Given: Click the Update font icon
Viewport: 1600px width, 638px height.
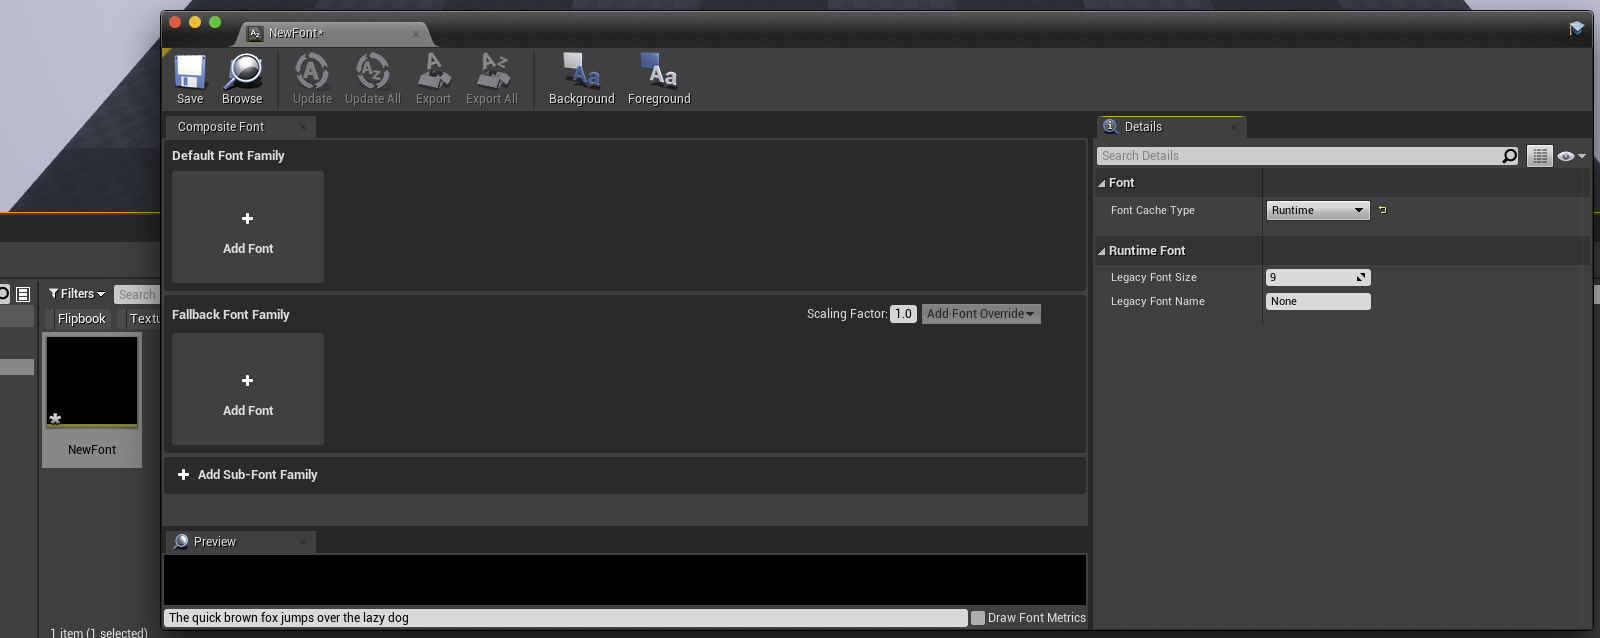Looking at the screenshot, I should point(312,78).
